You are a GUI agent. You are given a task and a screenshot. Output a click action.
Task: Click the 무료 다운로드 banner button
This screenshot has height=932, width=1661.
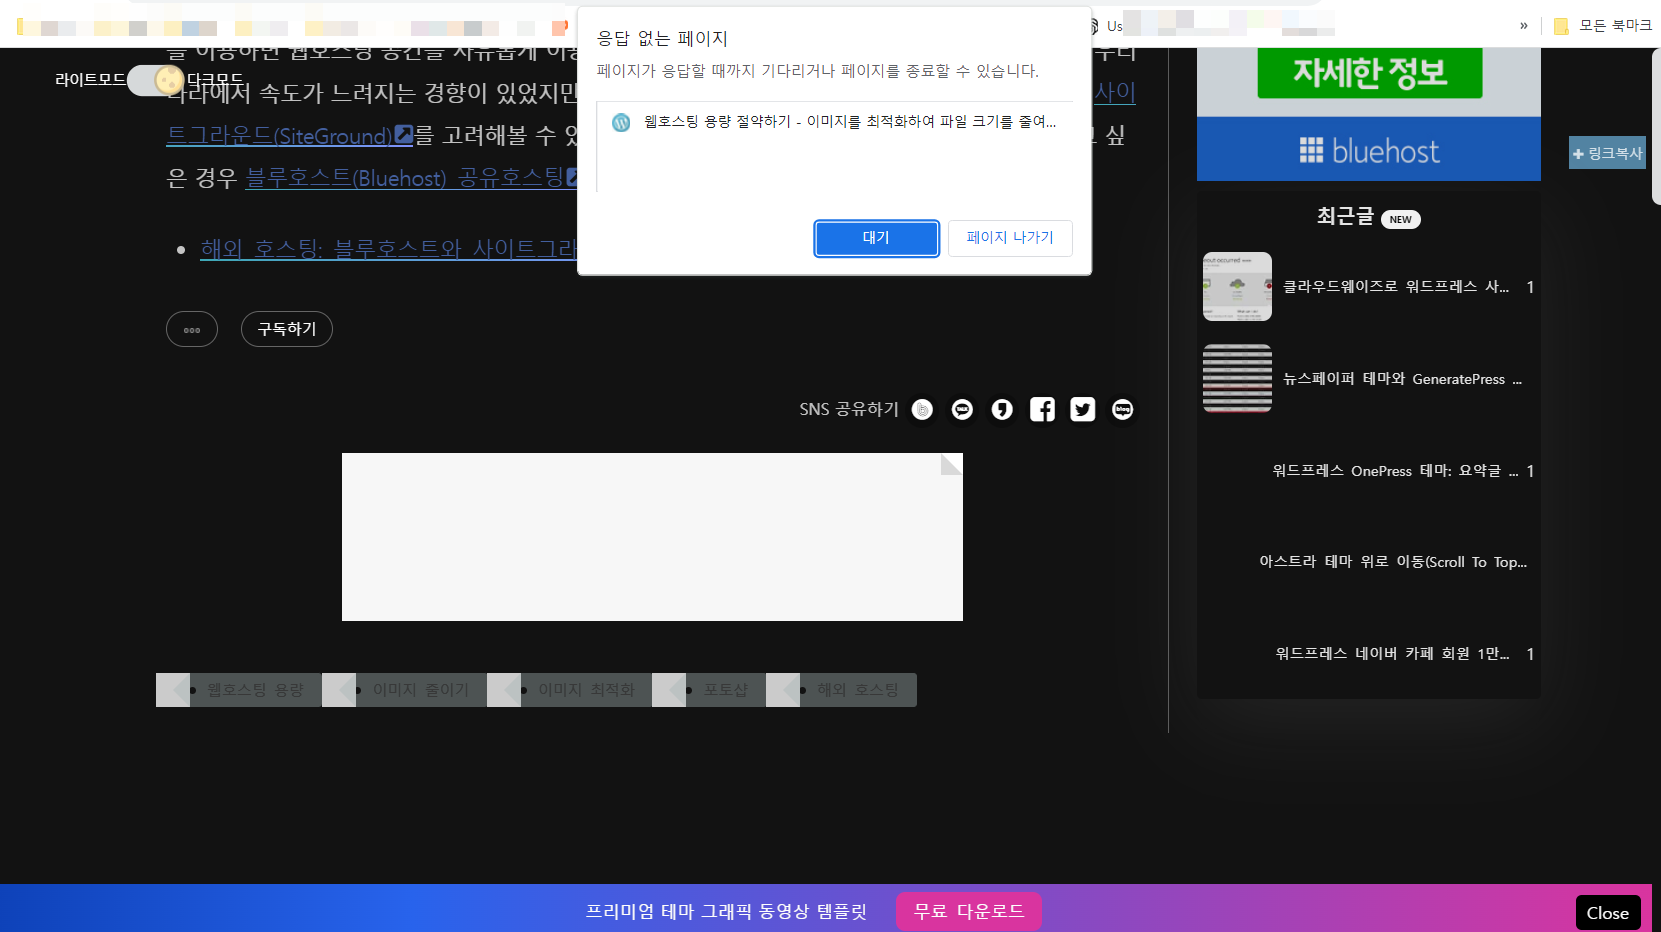coord(967,911)
